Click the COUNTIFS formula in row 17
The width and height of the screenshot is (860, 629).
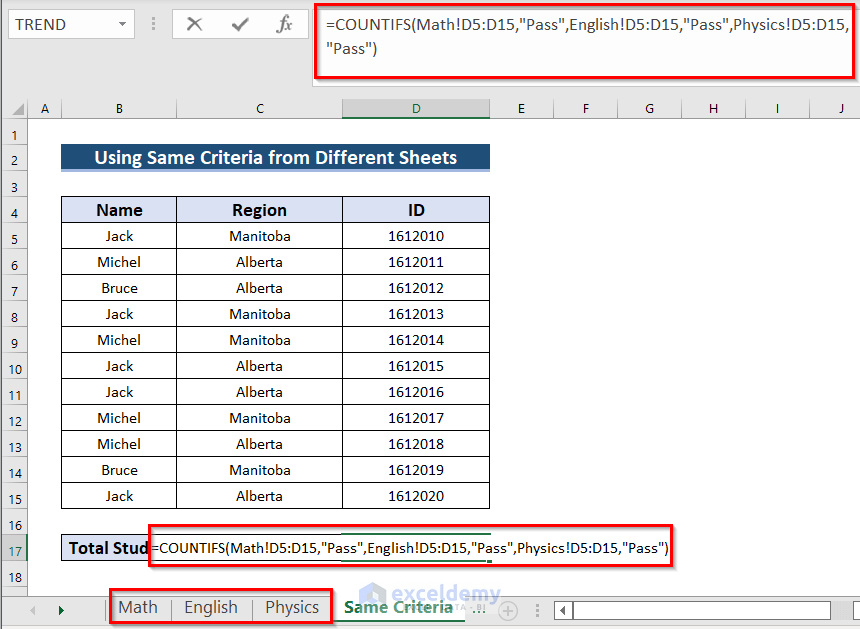(x=410, y=547)
